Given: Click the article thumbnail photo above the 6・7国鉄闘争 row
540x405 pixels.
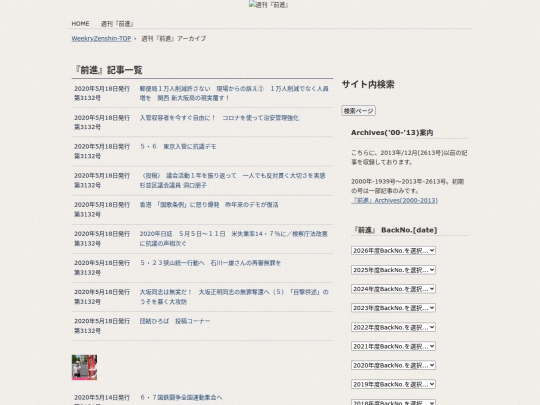Looking at the screenshot, I should pos(84,367).
